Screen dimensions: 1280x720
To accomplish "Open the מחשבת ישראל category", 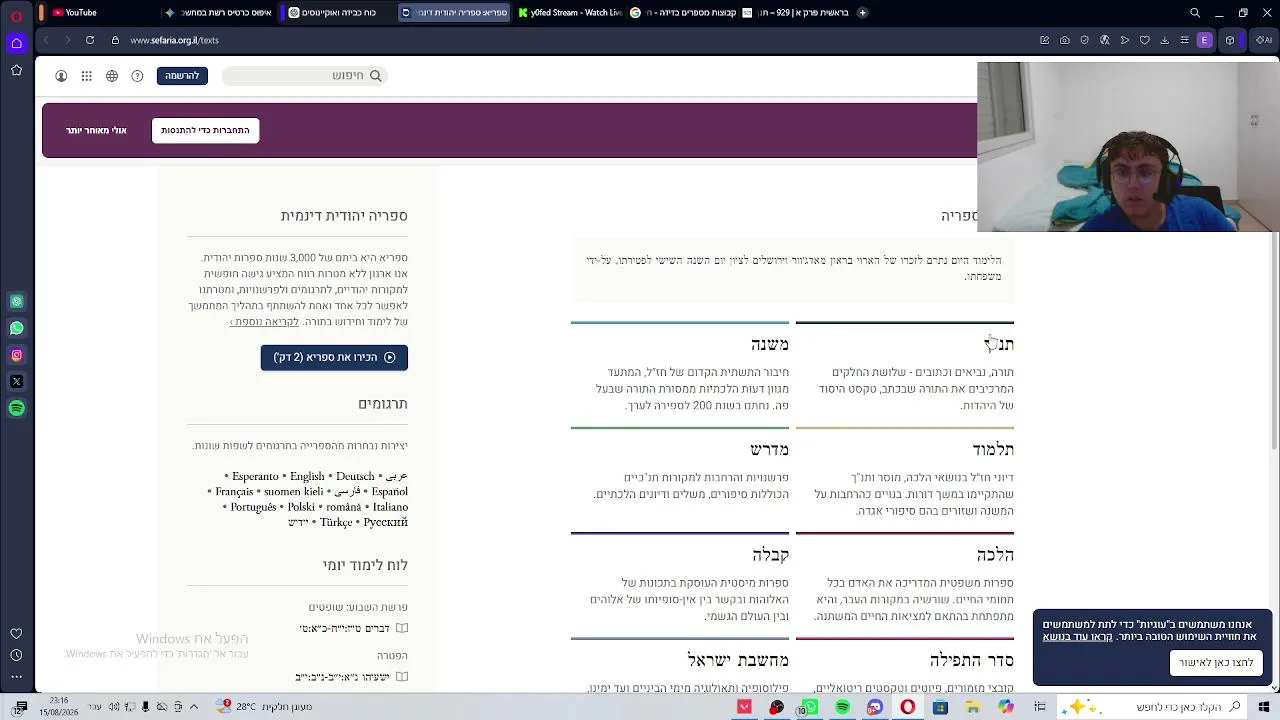I will pyautogui.click(x=738, y=659).
